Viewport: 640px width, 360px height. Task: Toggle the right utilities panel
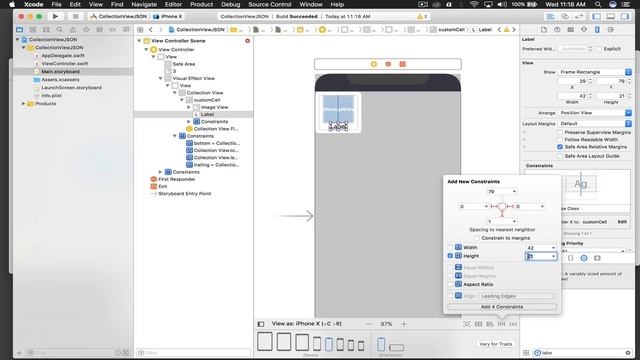tap(624, 16)
